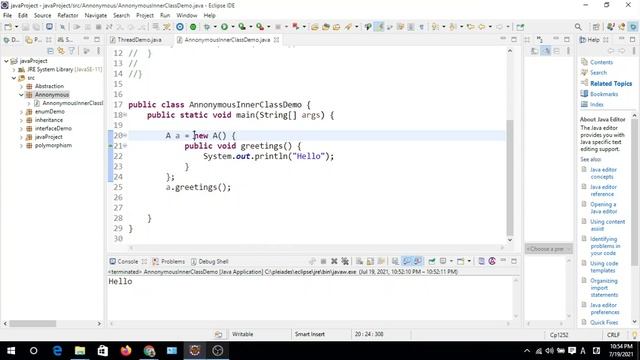This screenshot has width=640, height=360.
Task: Click the magnifier Quick Access search icon
Action: [x=578, y=27]
